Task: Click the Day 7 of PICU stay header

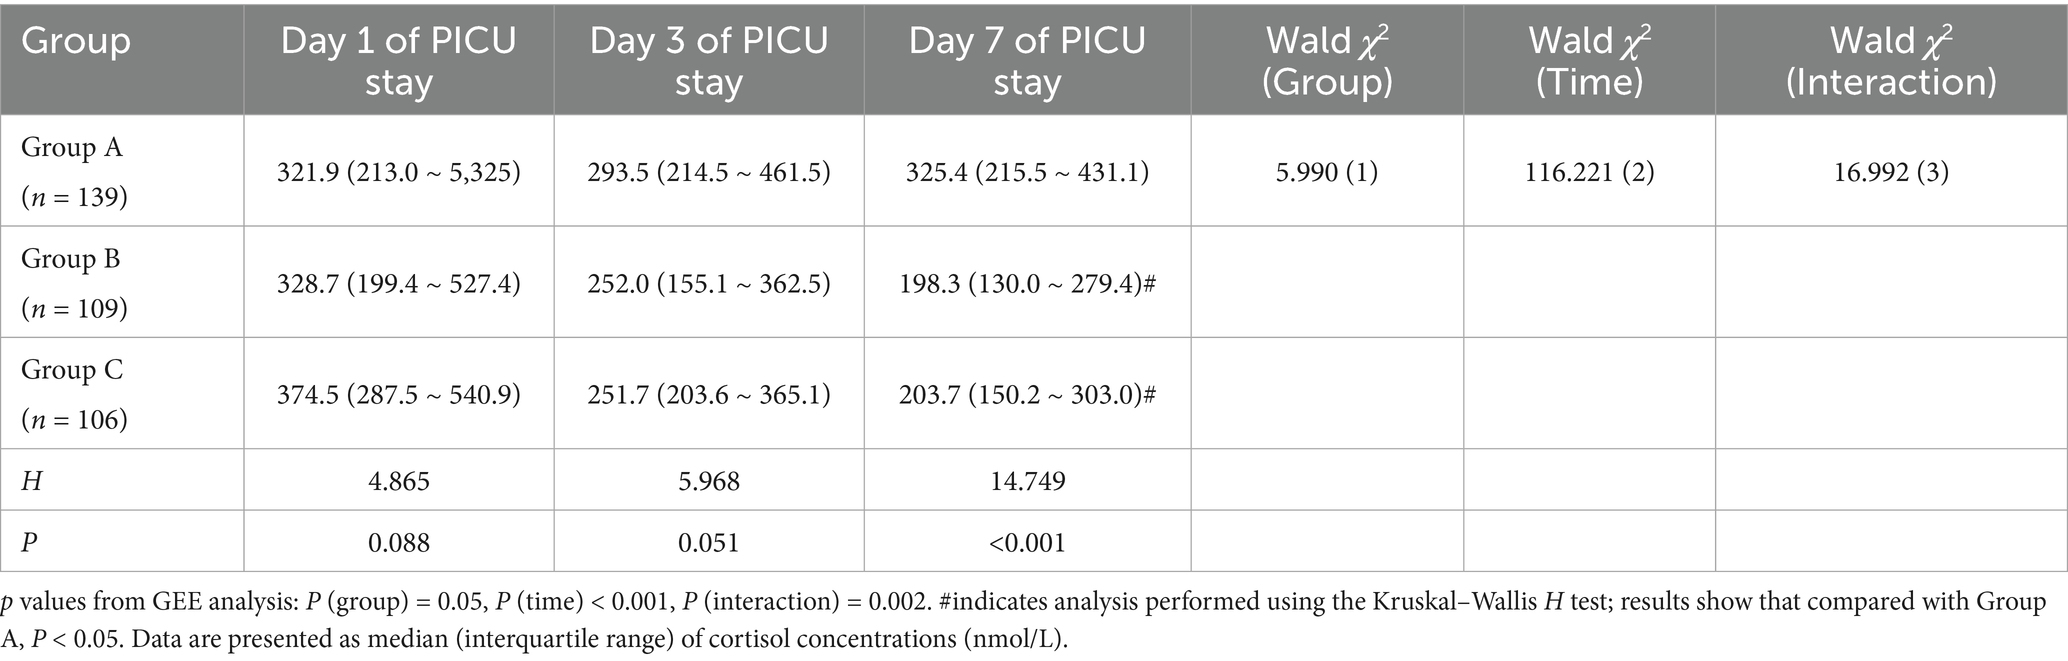Action: 1027,60
